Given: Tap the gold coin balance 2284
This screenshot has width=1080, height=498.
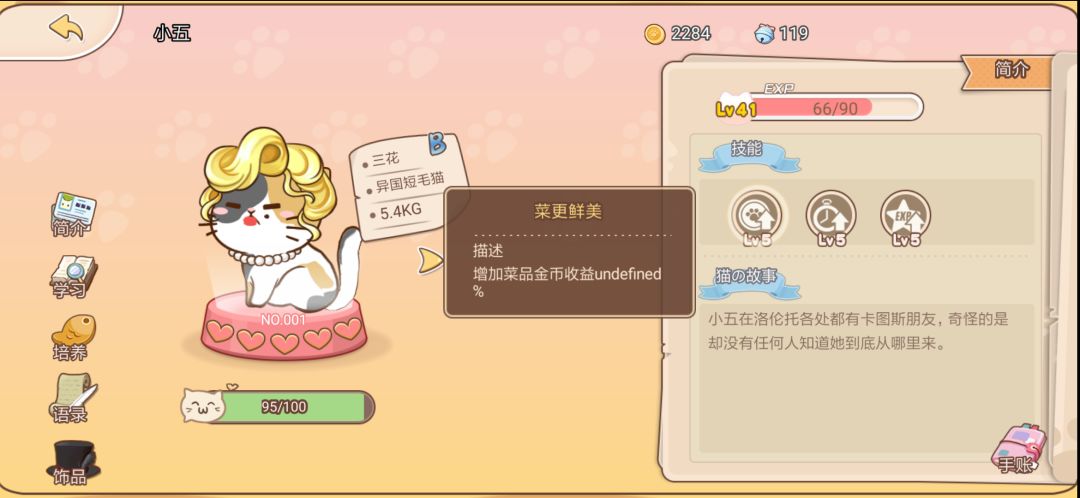Looking at the screenshot, I should click(x=678, y=33).
